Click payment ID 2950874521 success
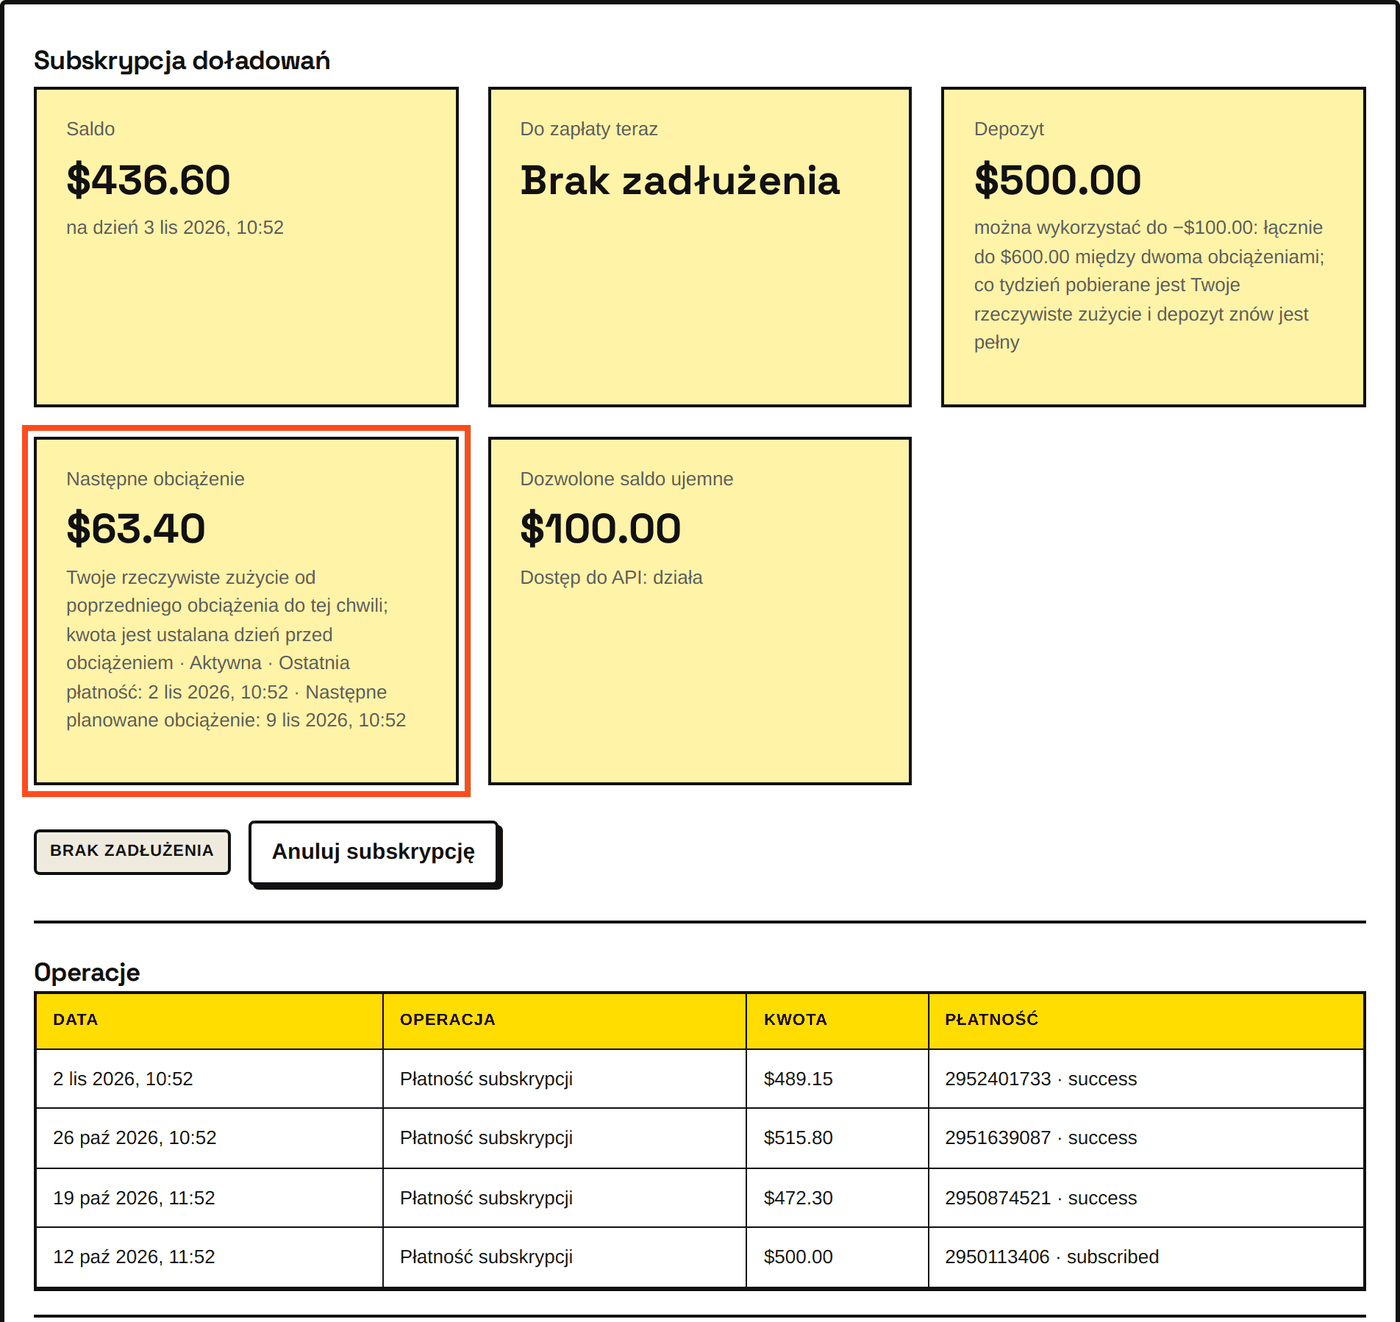The height and width of the screenshot is (1322, 1400). 1041,1198
